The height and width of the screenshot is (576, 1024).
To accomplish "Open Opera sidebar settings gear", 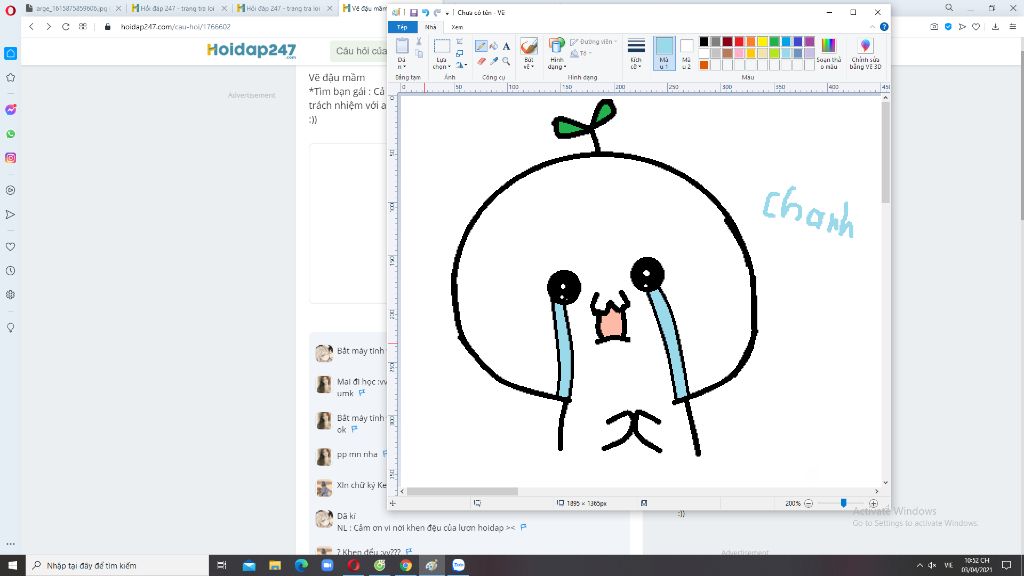I will (10, 295).
